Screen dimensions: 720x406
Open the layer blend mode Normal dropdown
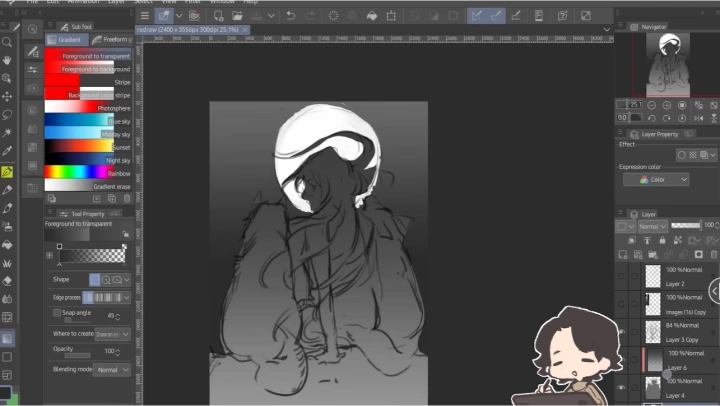click(652, 226)
